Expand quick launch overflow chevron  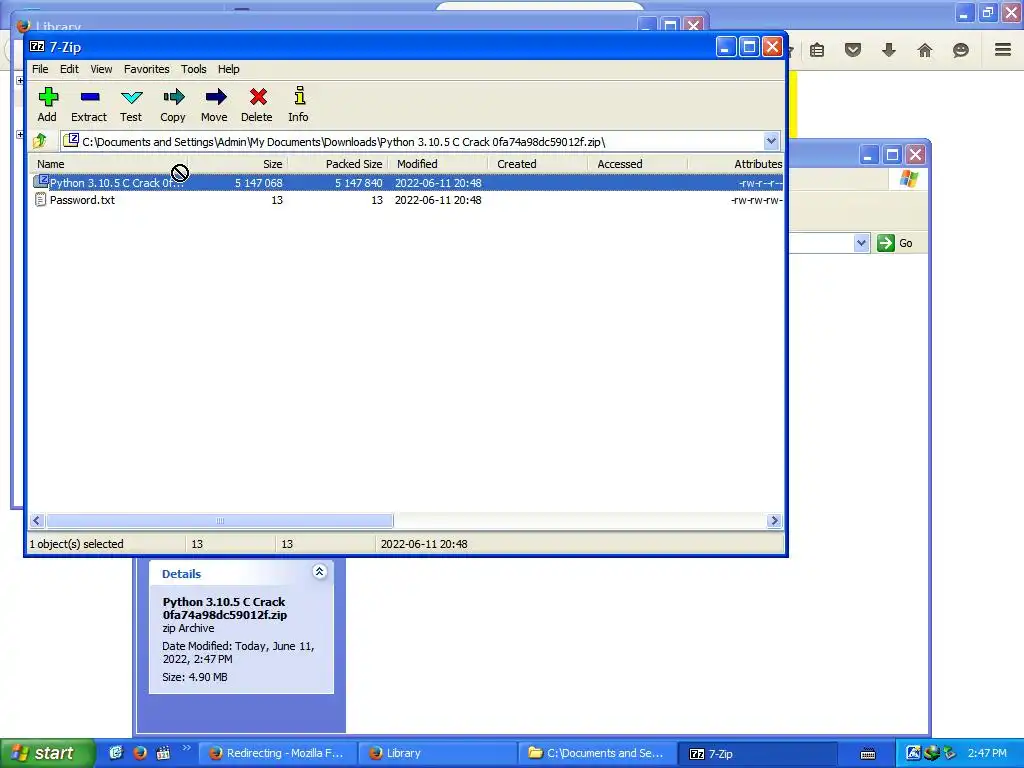[x=187, y=748]
